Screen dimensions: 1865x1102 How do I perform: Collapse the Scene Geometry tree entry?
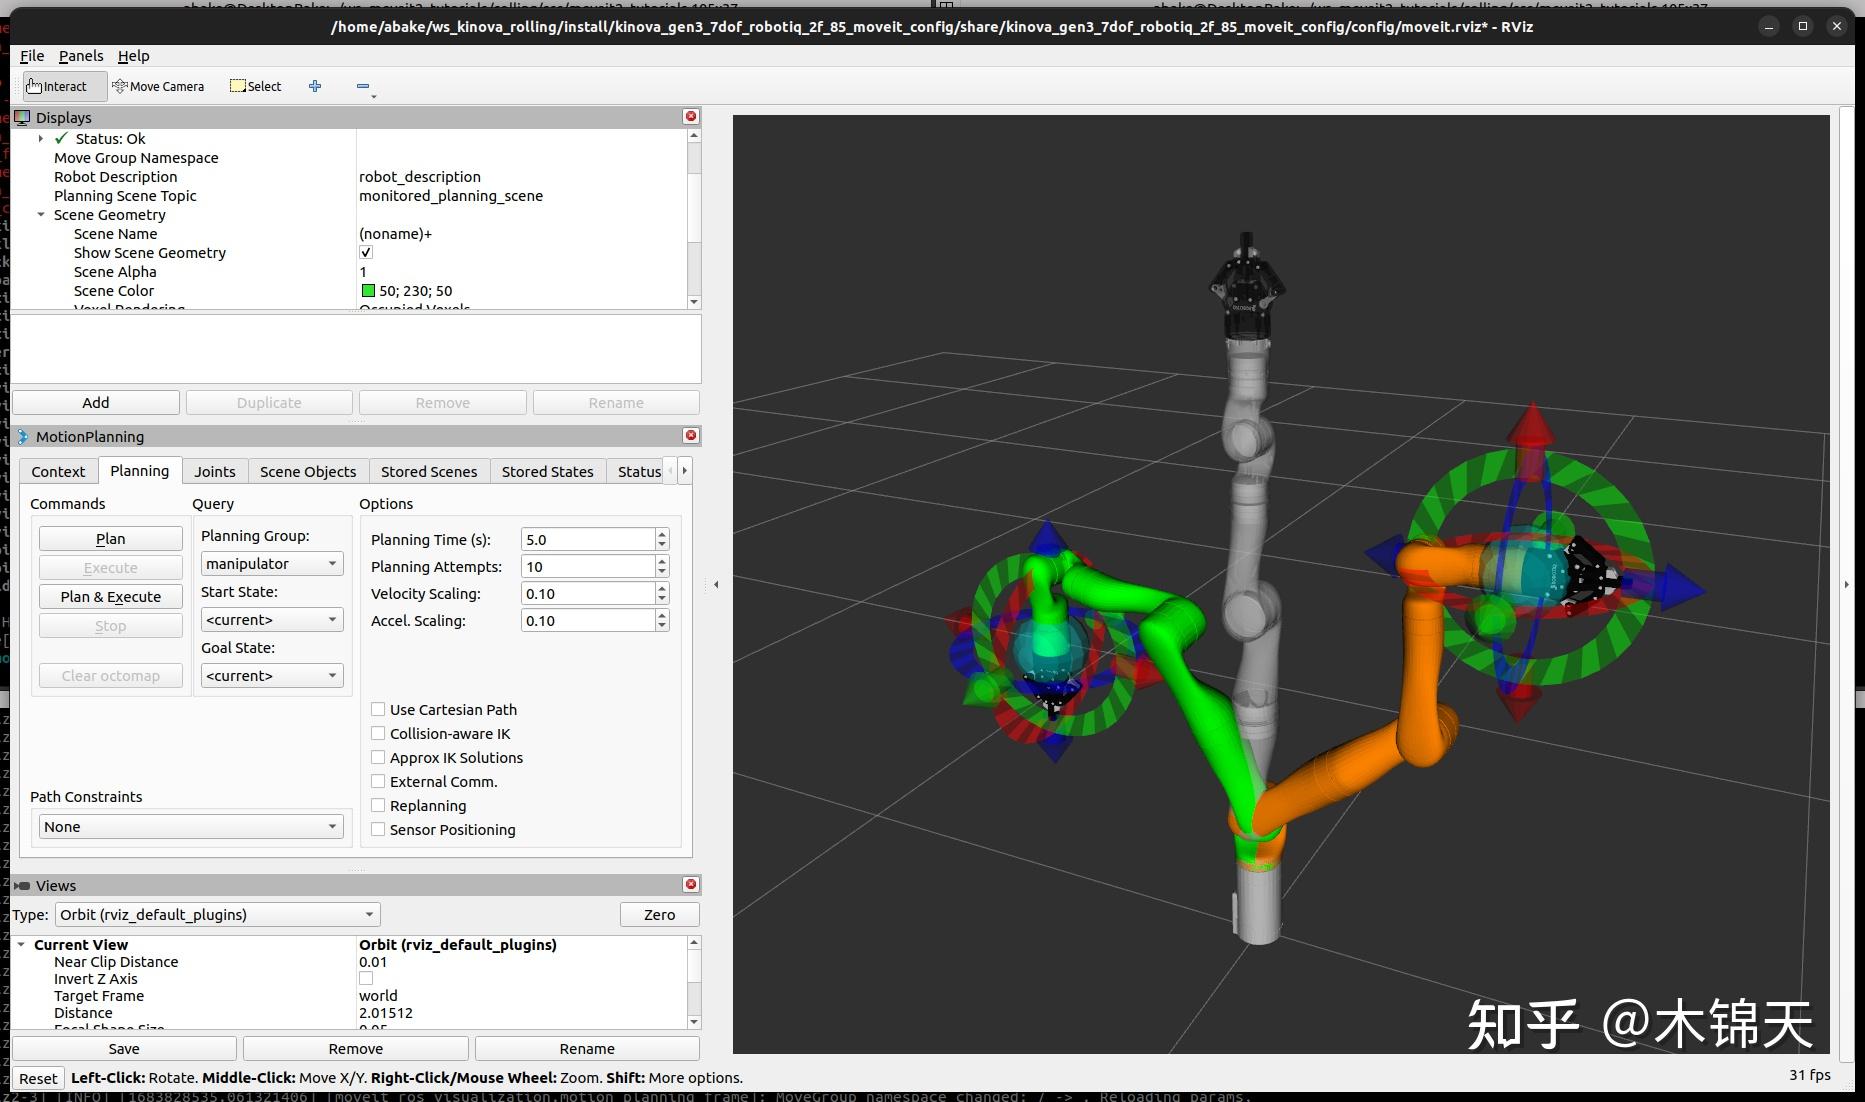[41, 214]
